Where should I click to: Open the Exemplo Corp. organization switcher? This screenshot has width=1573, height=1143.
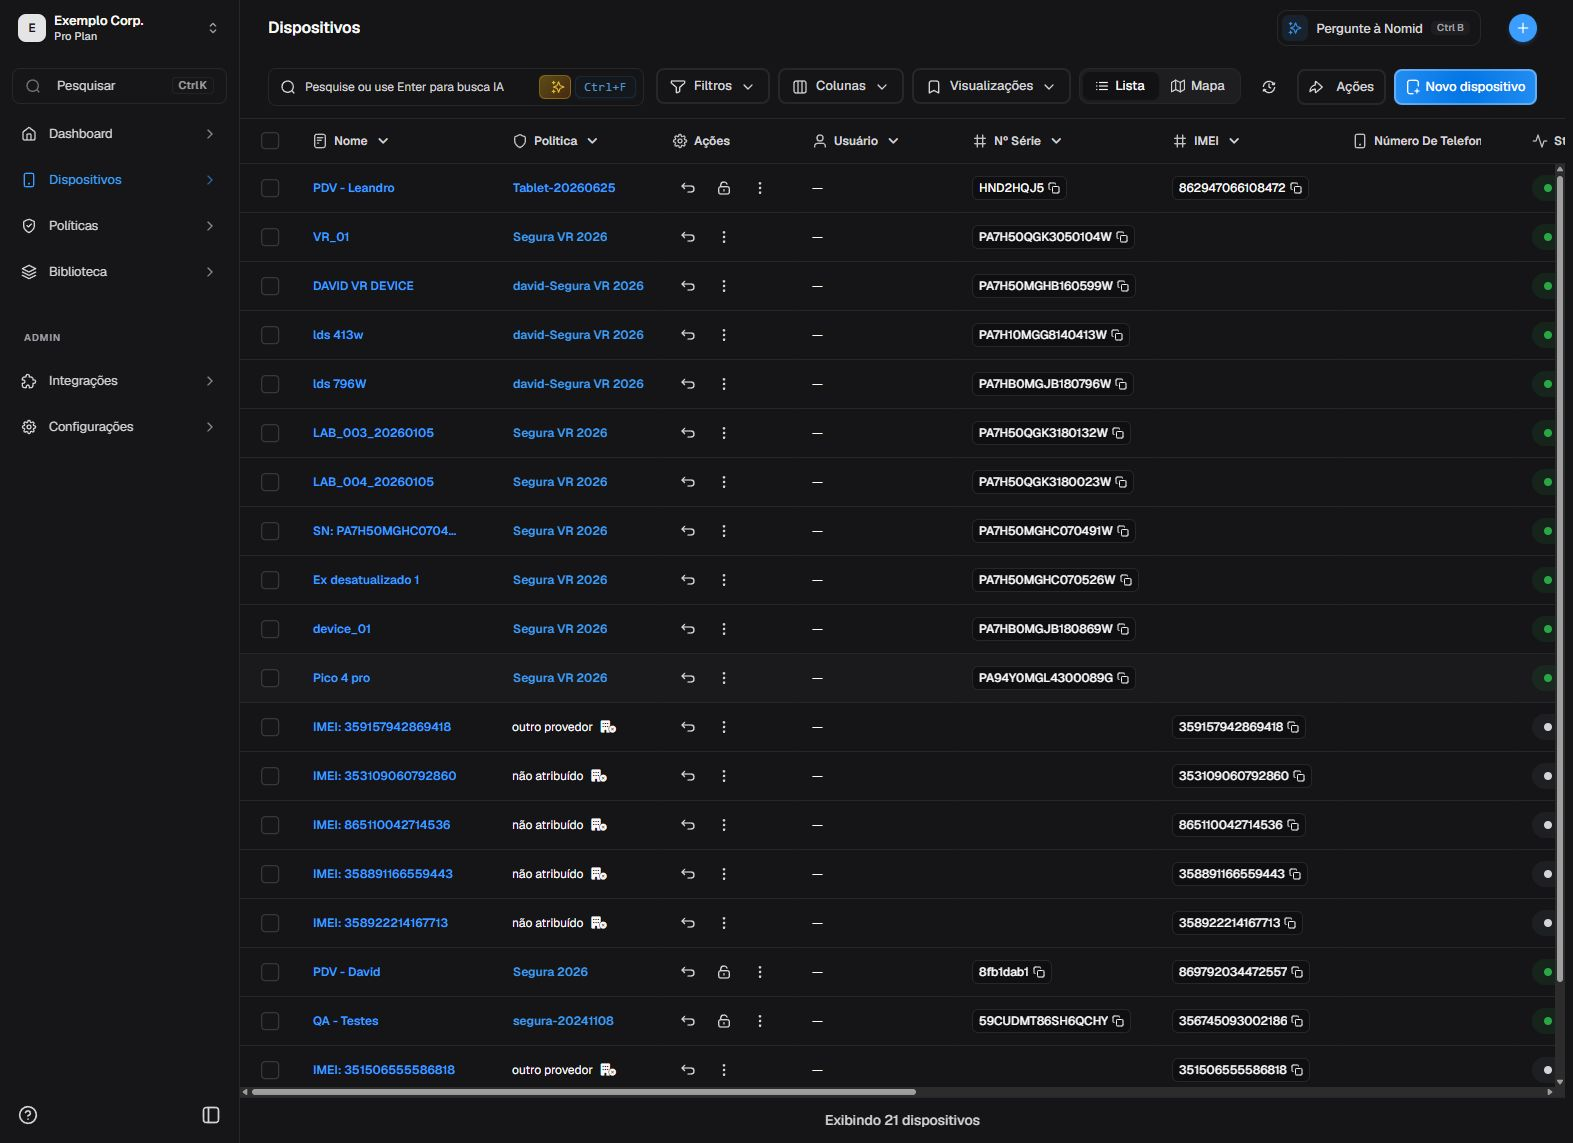[119, 28]
